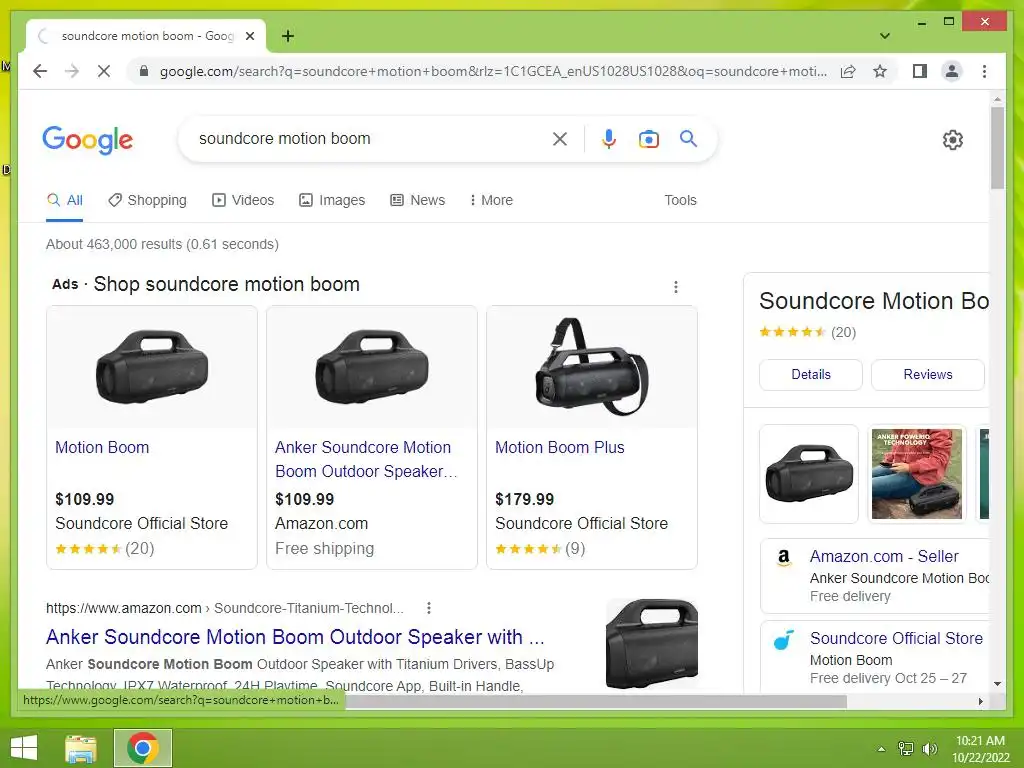Click the vertical scrollbar thumb

(997, 148)
